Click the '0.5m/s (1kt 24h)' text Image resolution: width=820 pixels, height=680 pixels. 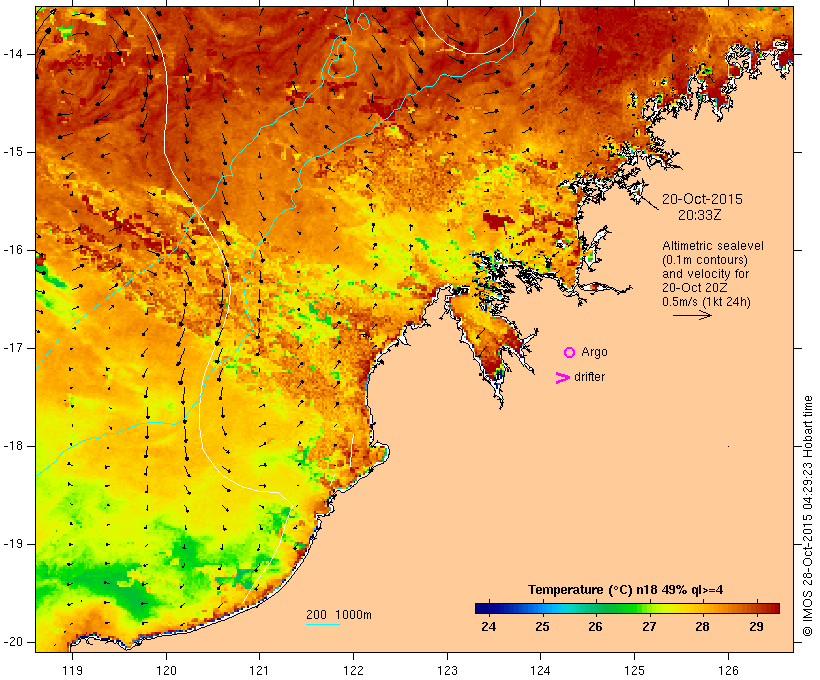[706, 302]
